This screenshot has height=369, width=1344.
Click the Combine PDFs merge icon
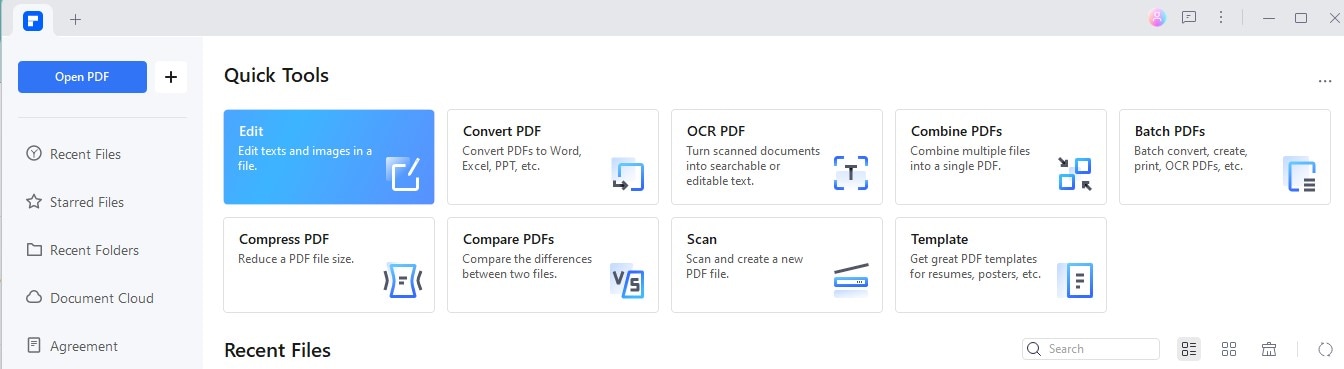[x=1075, y=174]
